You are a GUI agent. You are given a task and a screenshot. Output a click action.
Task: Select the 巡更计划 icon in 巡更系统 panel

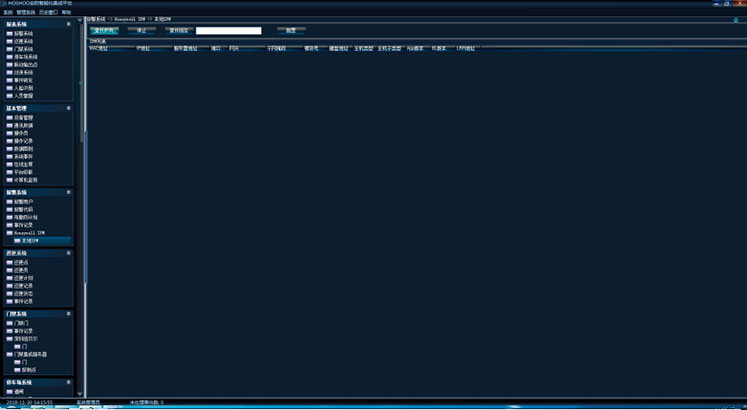[9, 278]
